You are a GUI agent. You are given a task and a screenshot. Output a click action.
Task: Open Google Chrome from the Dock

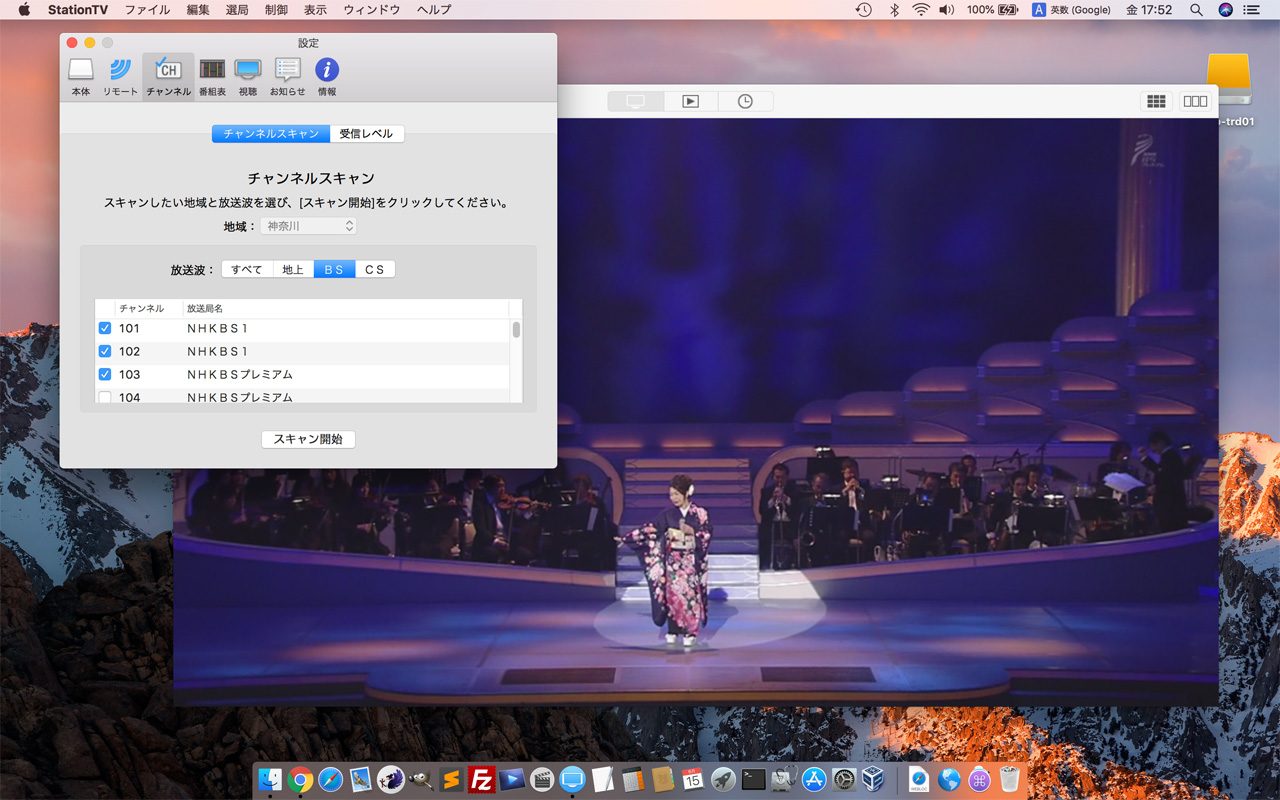(300, 780)
